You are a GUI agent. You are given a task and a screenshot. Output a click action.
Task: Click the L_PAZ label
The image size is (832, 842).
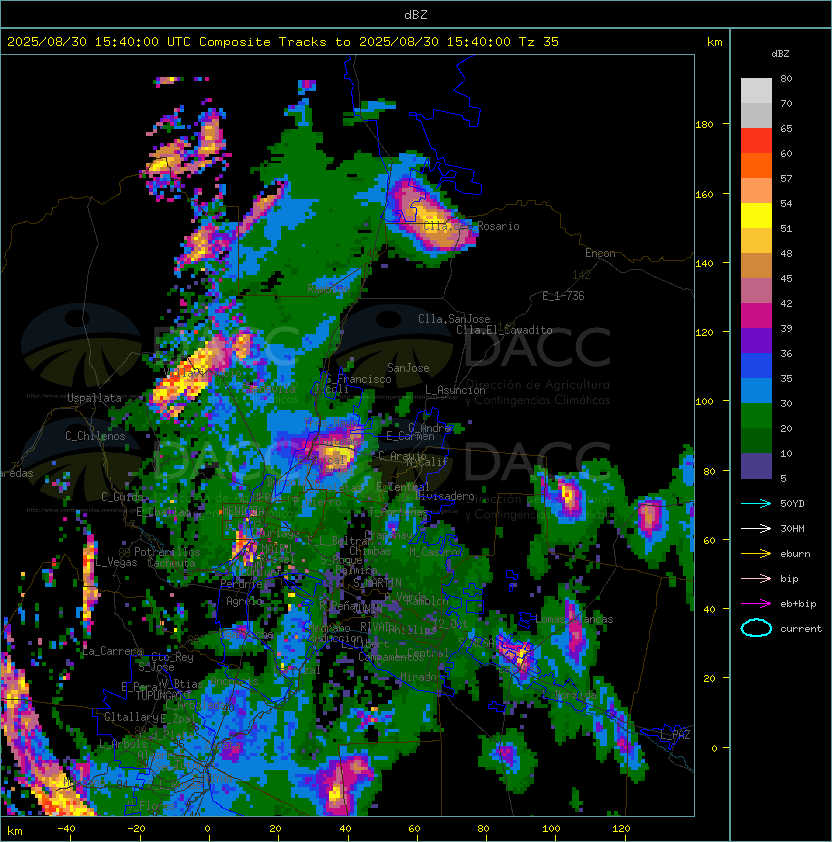coord(675,735)
